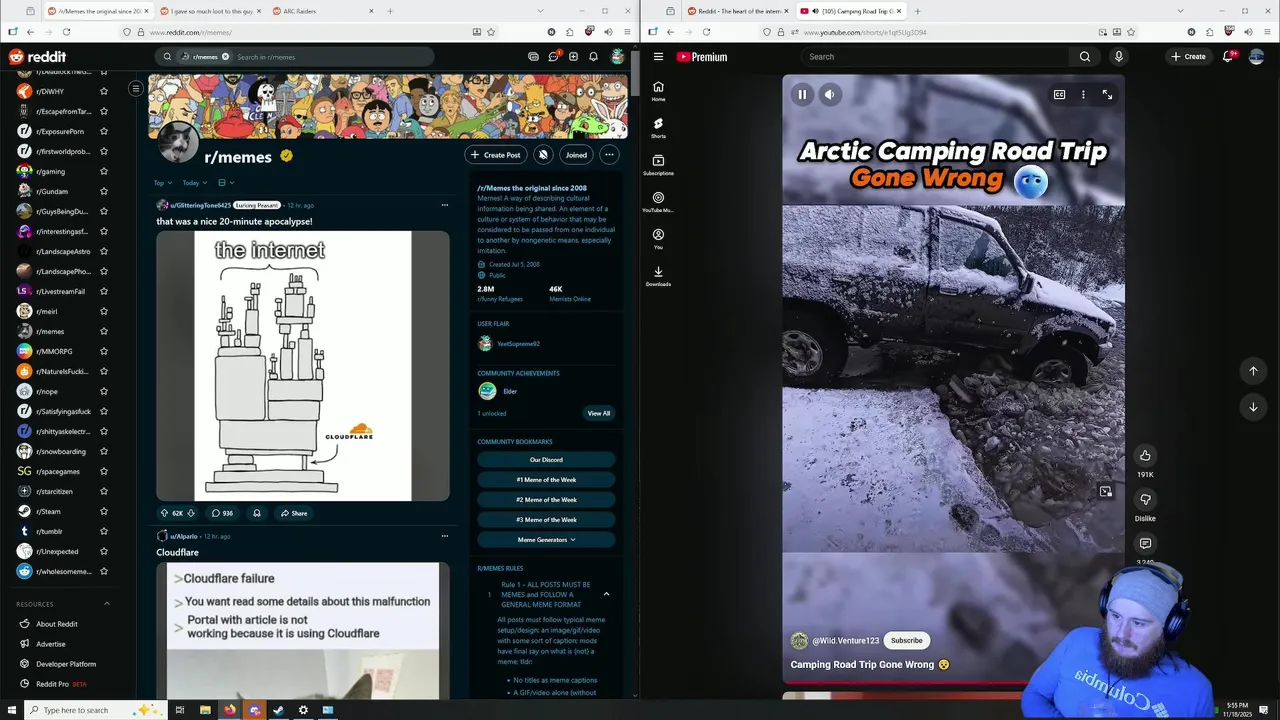Viewport: 1280px width, 720px height.
Task: Subscribe to @Wild.Venture123
Action: (907, 640)
